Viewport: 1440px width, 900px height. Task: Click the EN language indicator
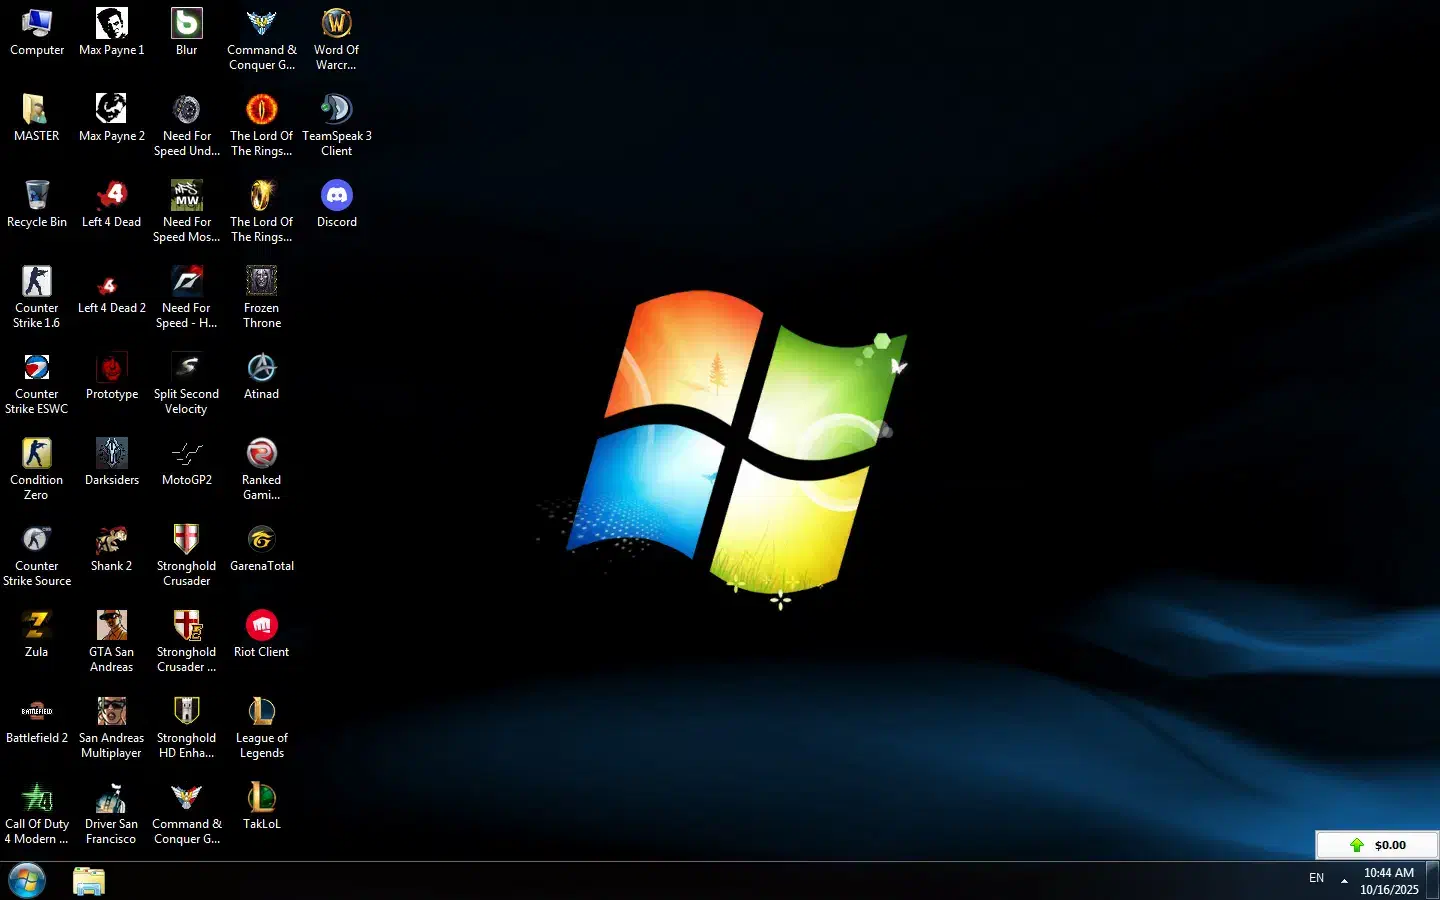1316,878
